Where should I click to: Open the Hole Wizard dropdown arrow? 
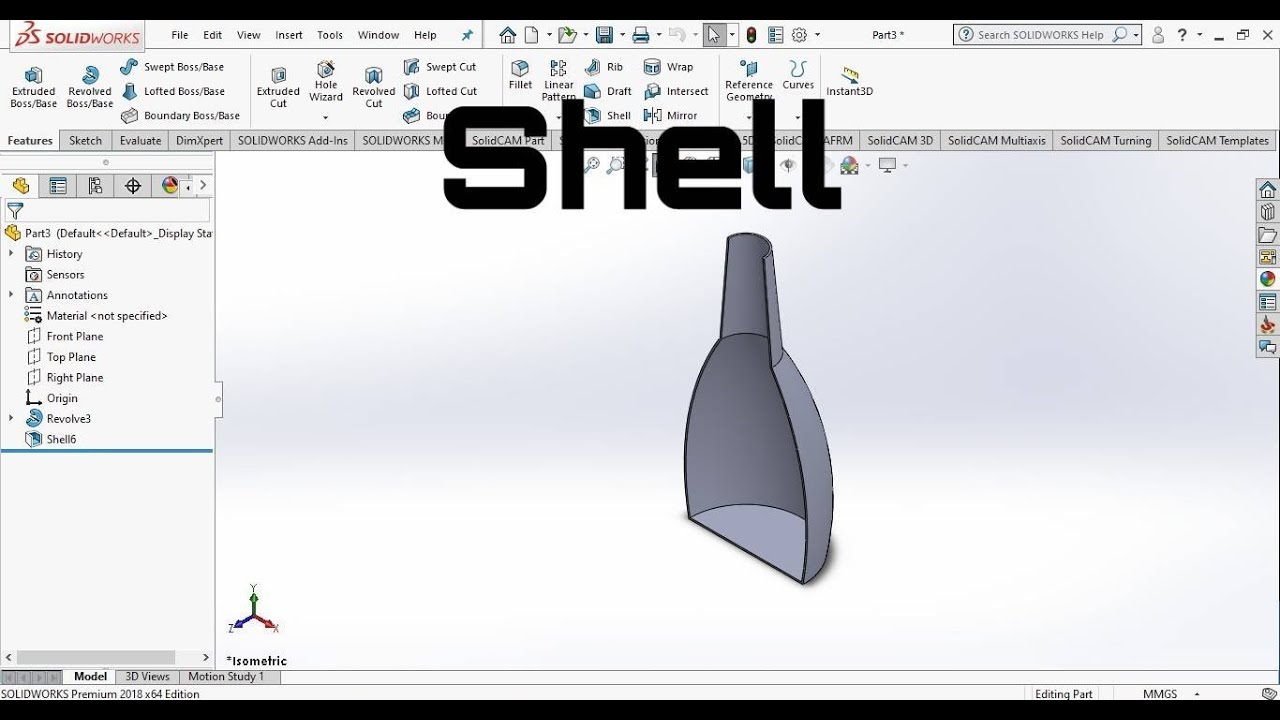coord(326,117)
